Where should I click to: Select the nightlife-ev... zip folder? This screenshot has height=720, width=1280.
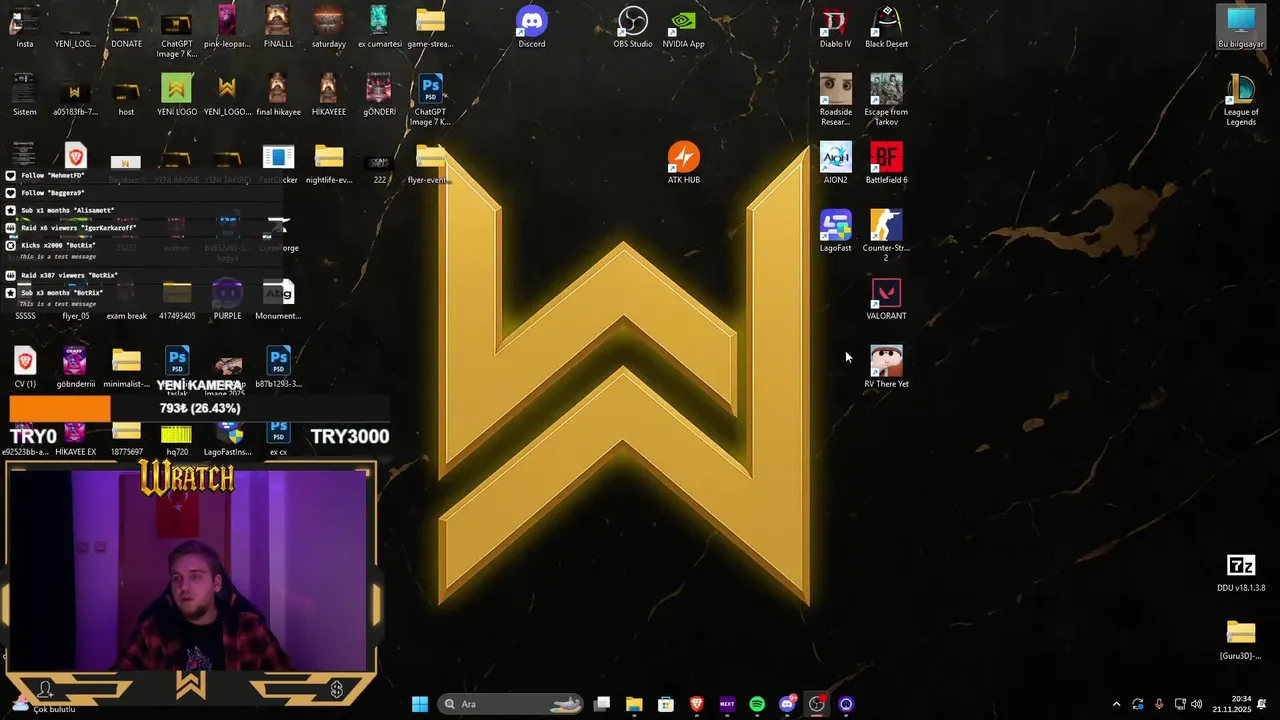[329, 163]
